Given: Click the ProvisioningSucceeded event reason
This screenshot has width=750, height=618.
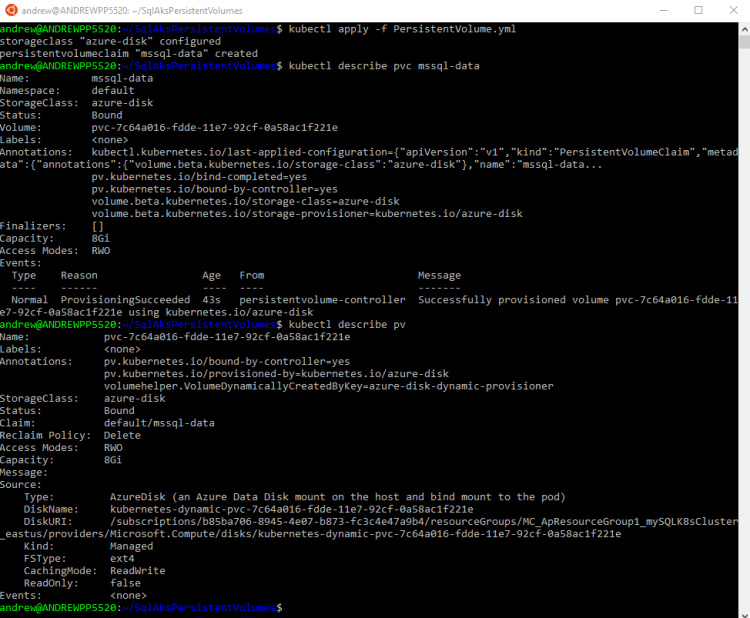Looking at the screenshot, I should click(125, 299).
